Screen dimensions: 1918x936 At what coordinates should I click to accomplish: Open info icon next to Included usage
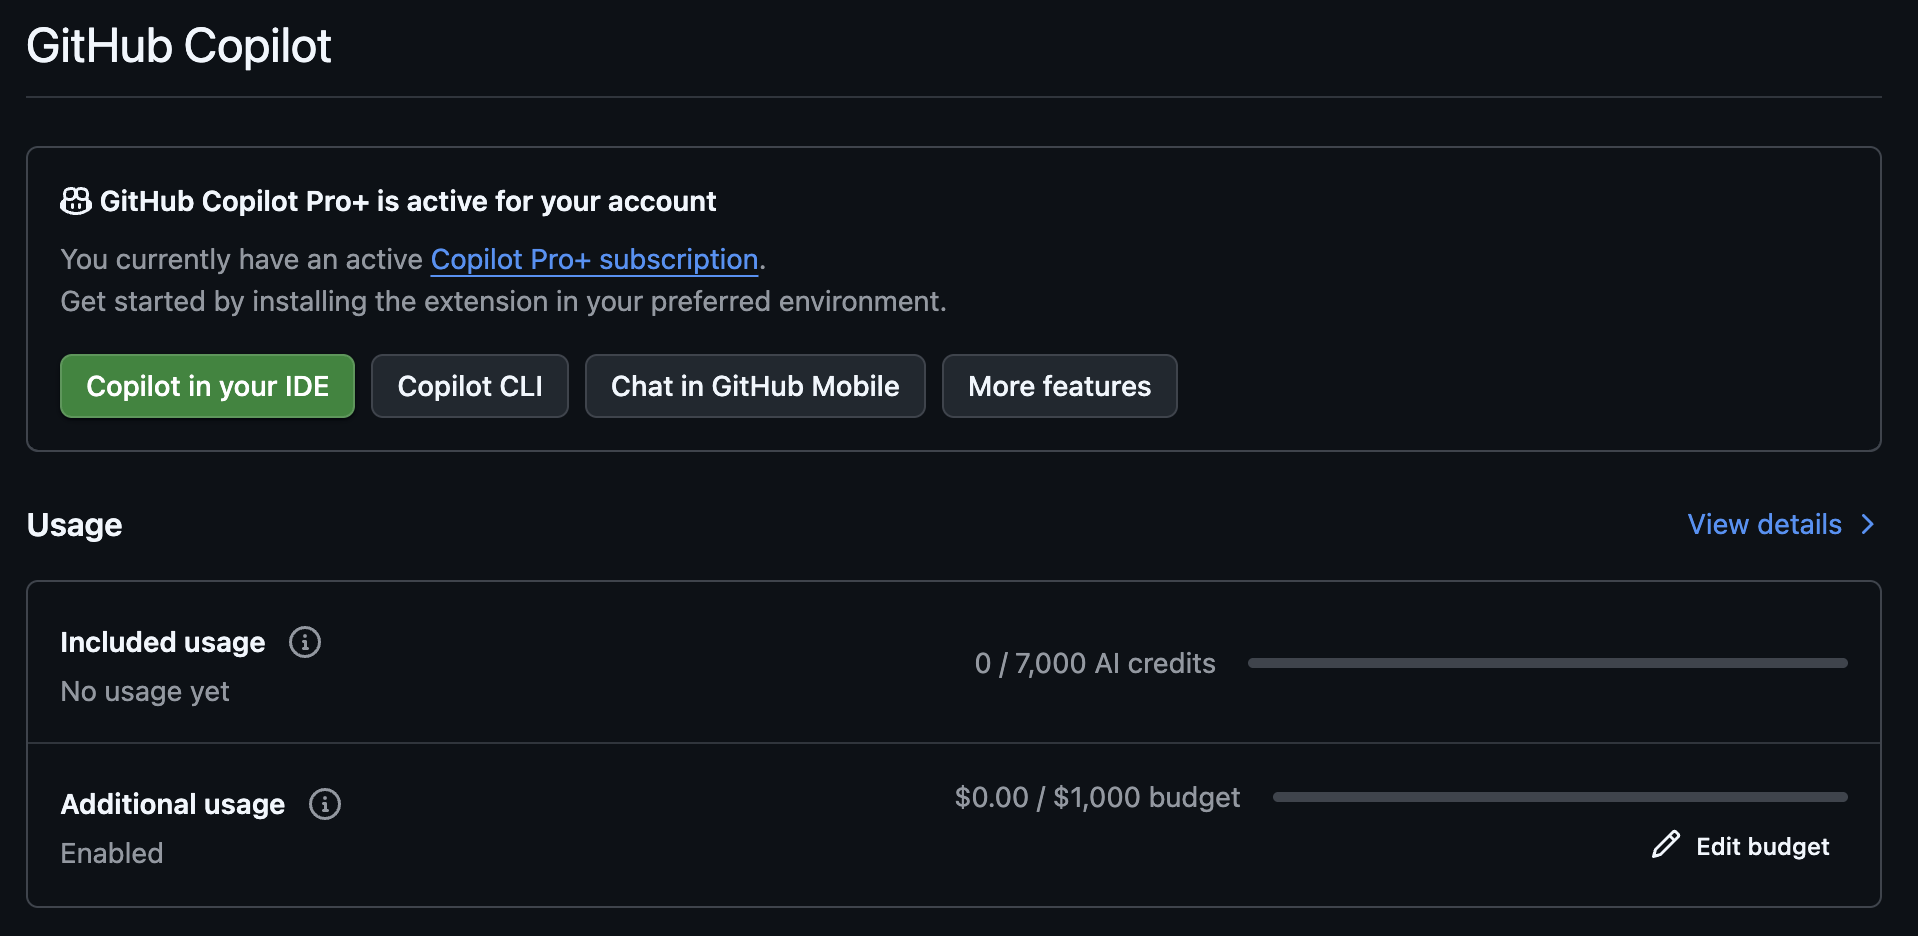point(305,642)
